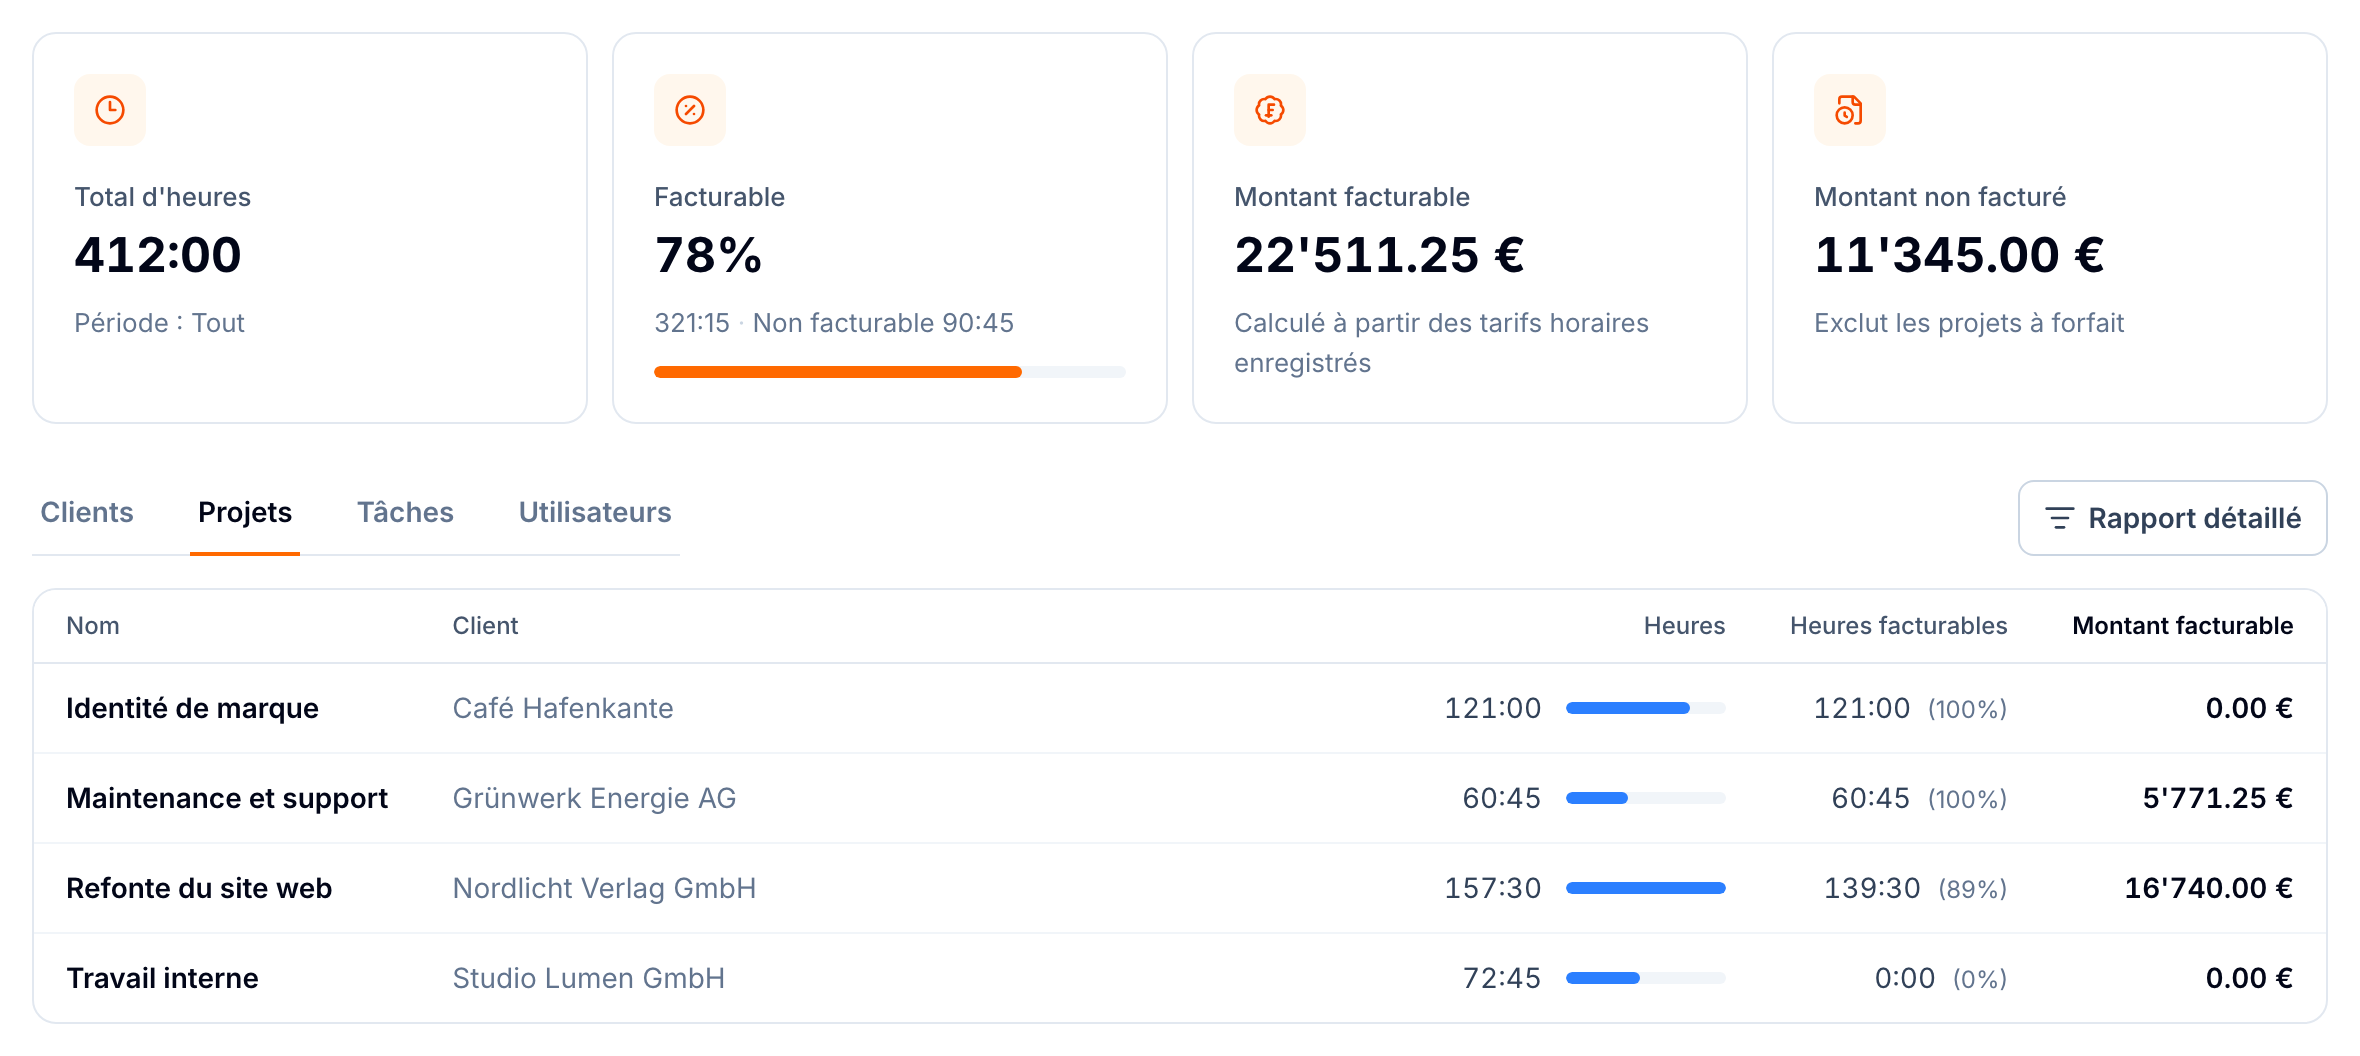Click the 72:45 hours value
The width and height of the screenshot is (2360, 1056).
point(1501,978)
